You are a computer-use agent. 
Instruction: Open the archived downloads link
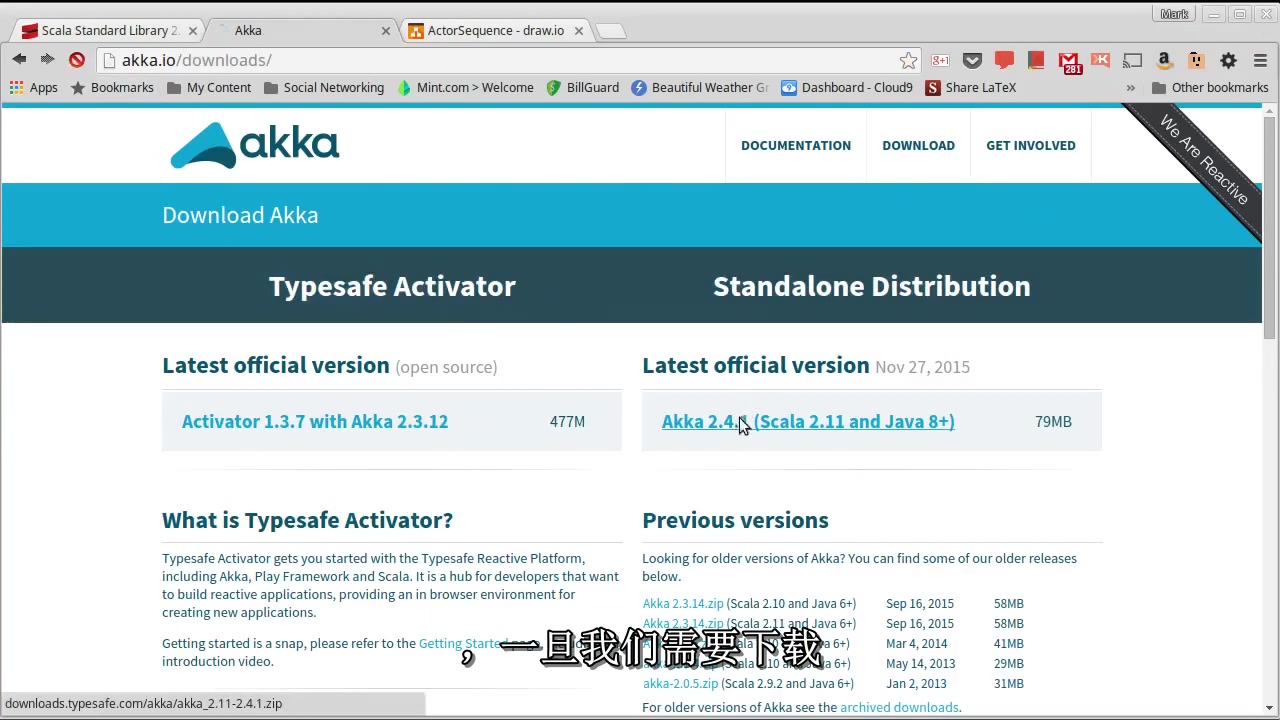[899, 708]
